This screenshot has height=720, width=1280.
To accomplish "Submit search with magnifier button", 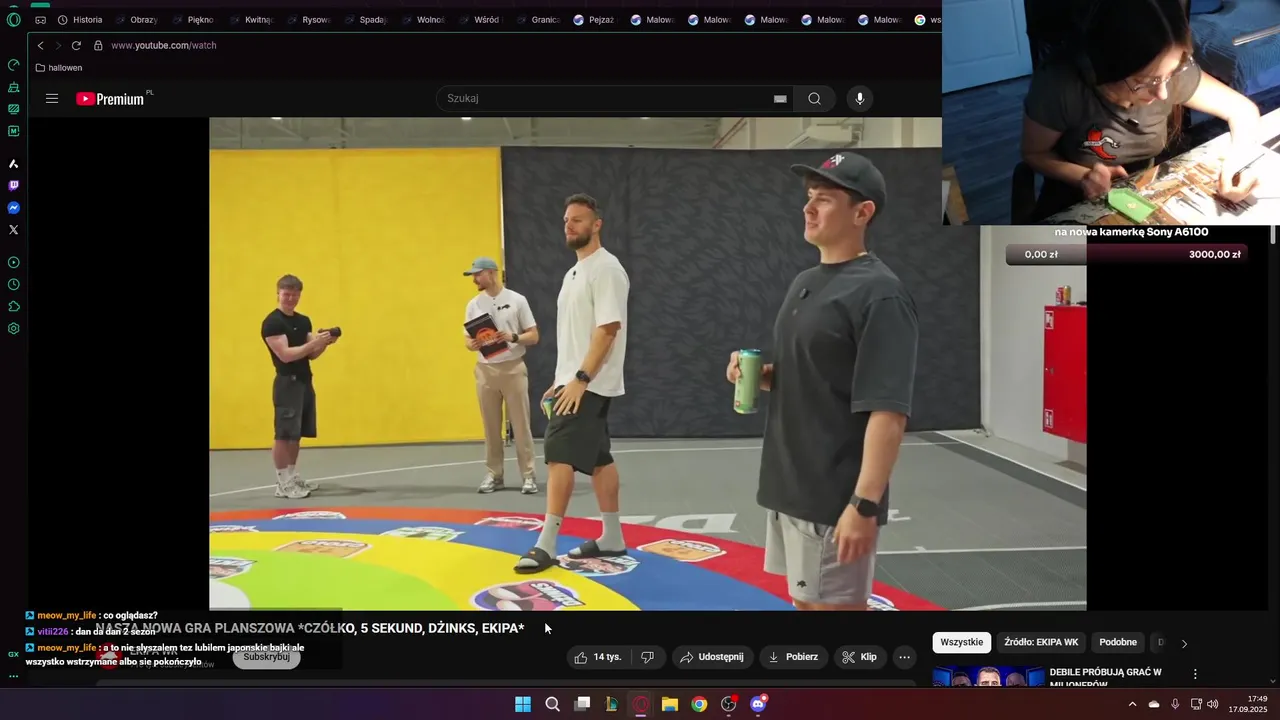I will point(815,99).
